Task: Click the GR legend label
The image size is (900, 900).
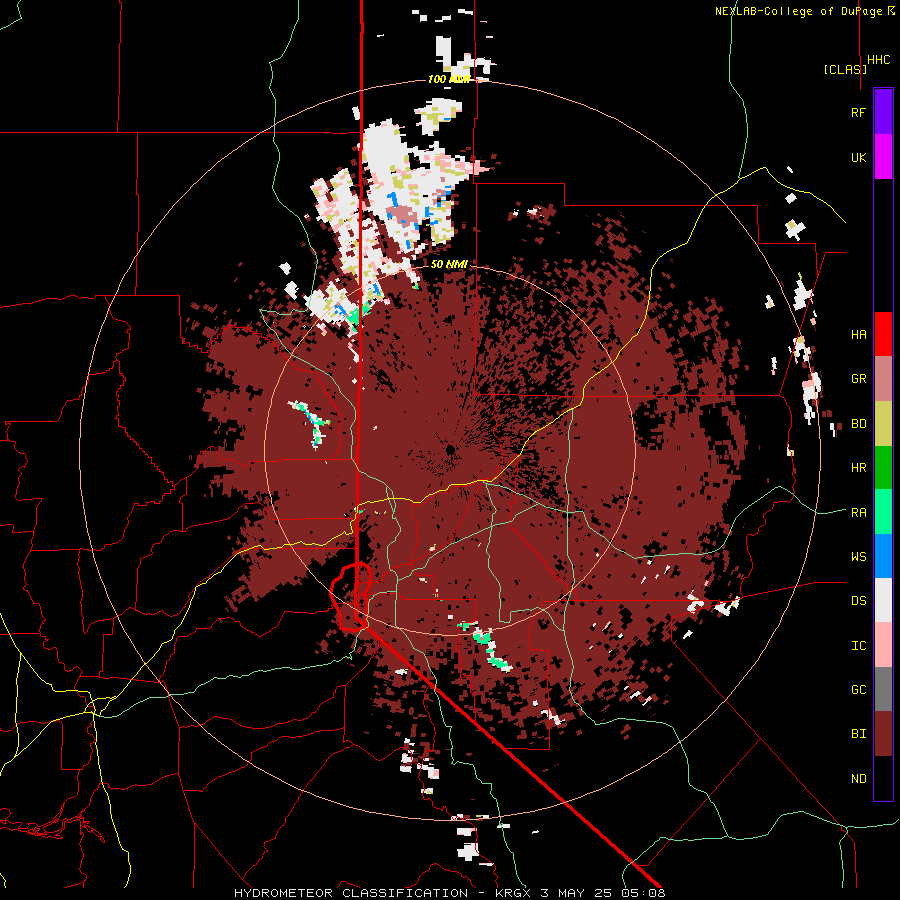Action: [x=858, y=379]
